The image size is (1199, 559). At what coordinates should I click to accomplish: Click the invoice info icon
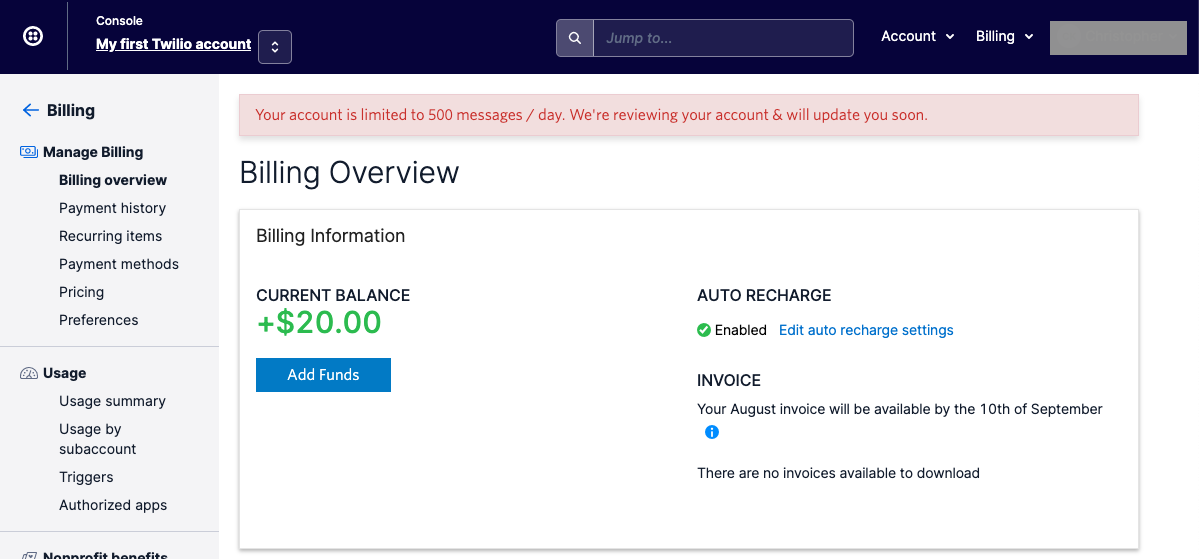711,432
